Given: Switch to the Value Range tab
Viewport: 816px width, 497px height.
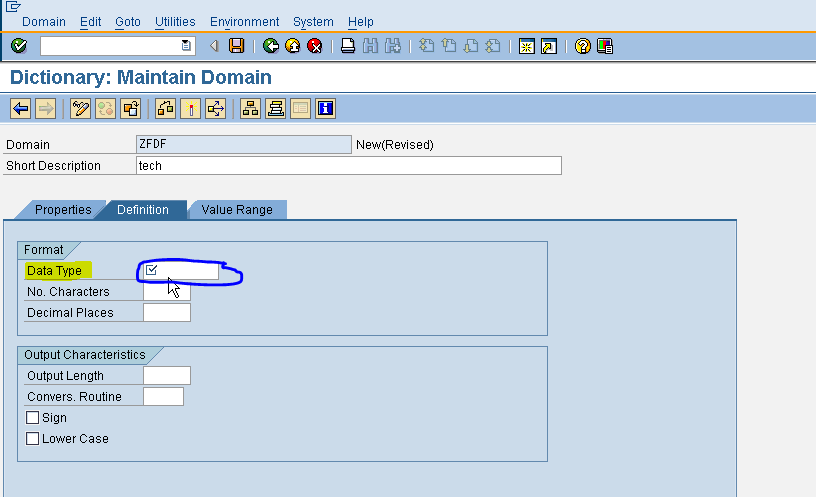Looking at the screenshot, I should (x=237, y=210).
